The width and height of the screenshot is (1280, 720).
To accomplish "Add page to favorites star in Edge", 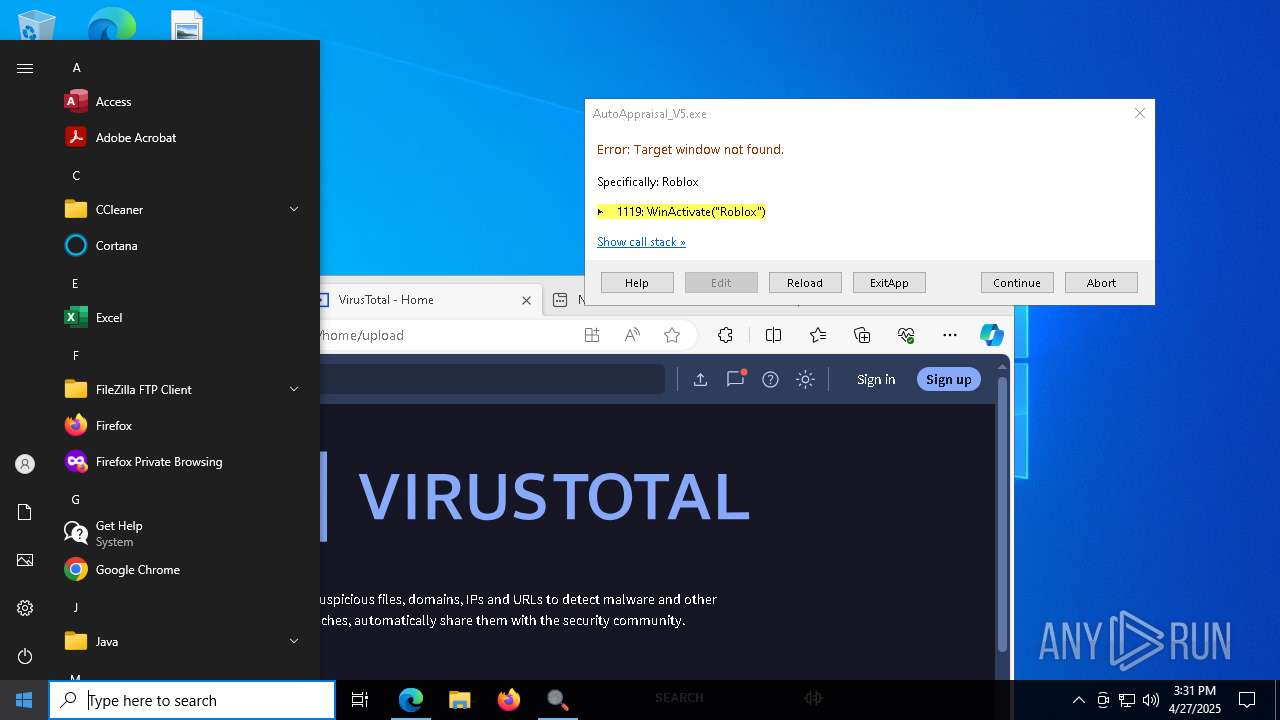I will pos(672,335).
